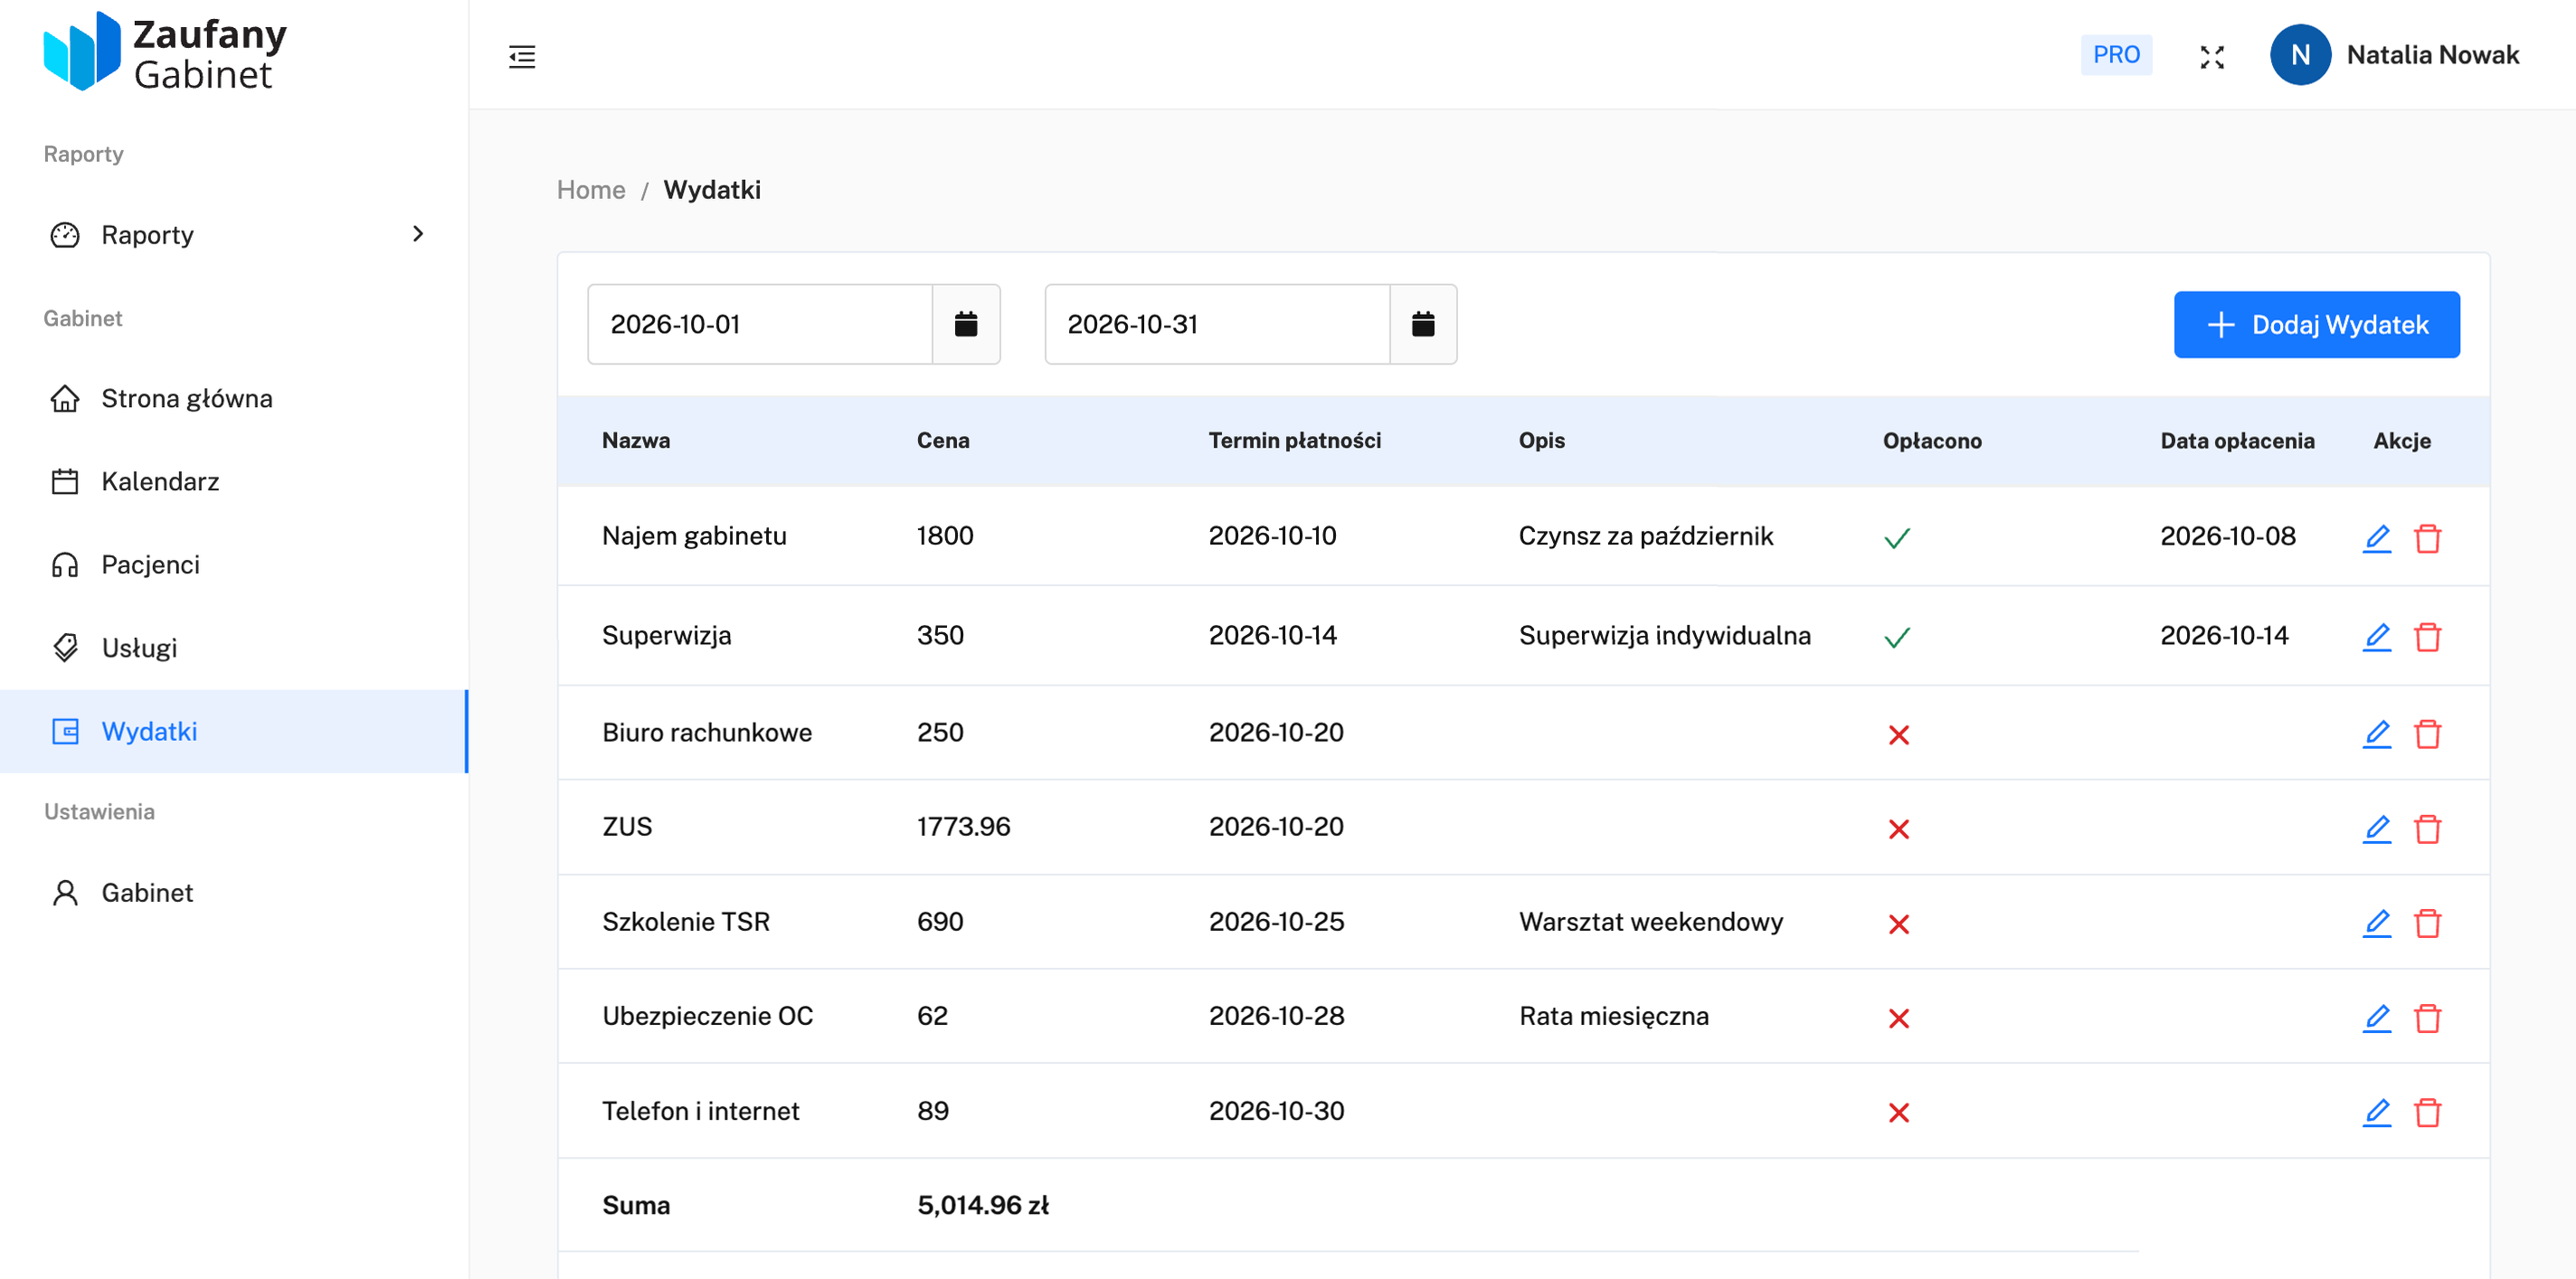Open the Pacjenci page
The image size is (2576, 1279).
[234, 565]
